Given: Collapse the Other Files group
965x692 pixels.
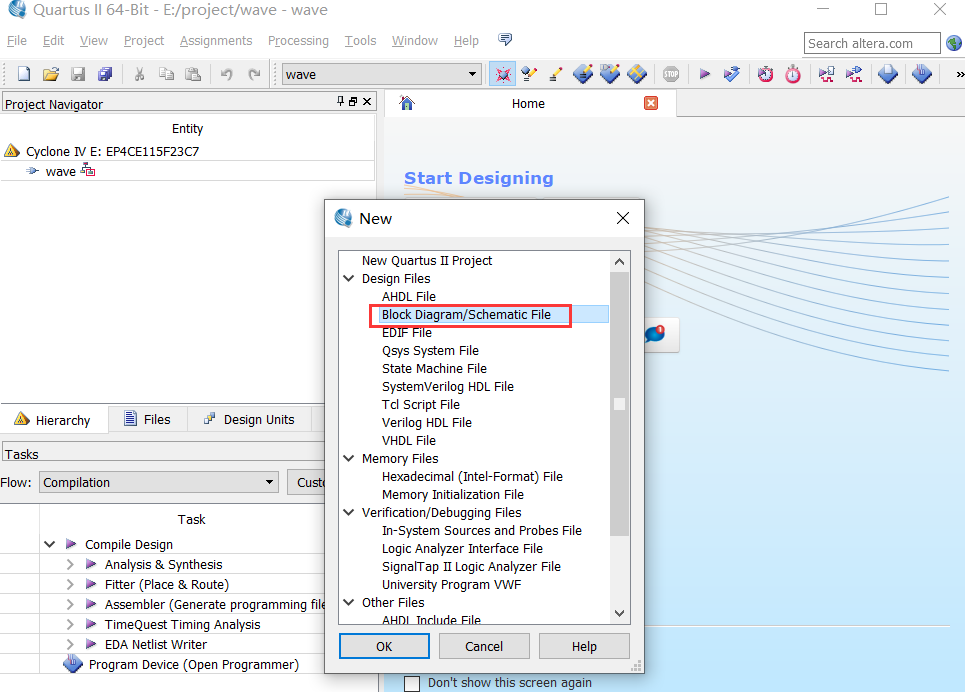Looking at the screenshot, I should tap(348, 602).
